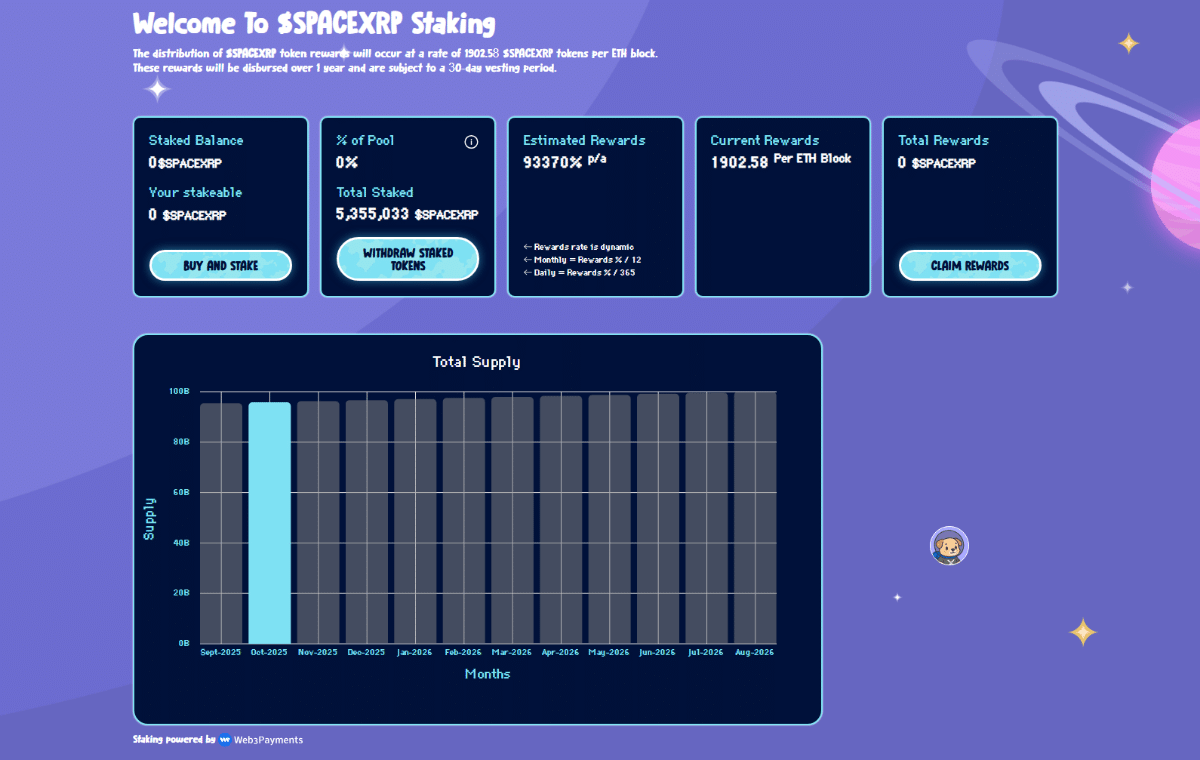Click the 'Staked Balance' label
Viewport: 1200px width, 760px height.
coord(196,141)
